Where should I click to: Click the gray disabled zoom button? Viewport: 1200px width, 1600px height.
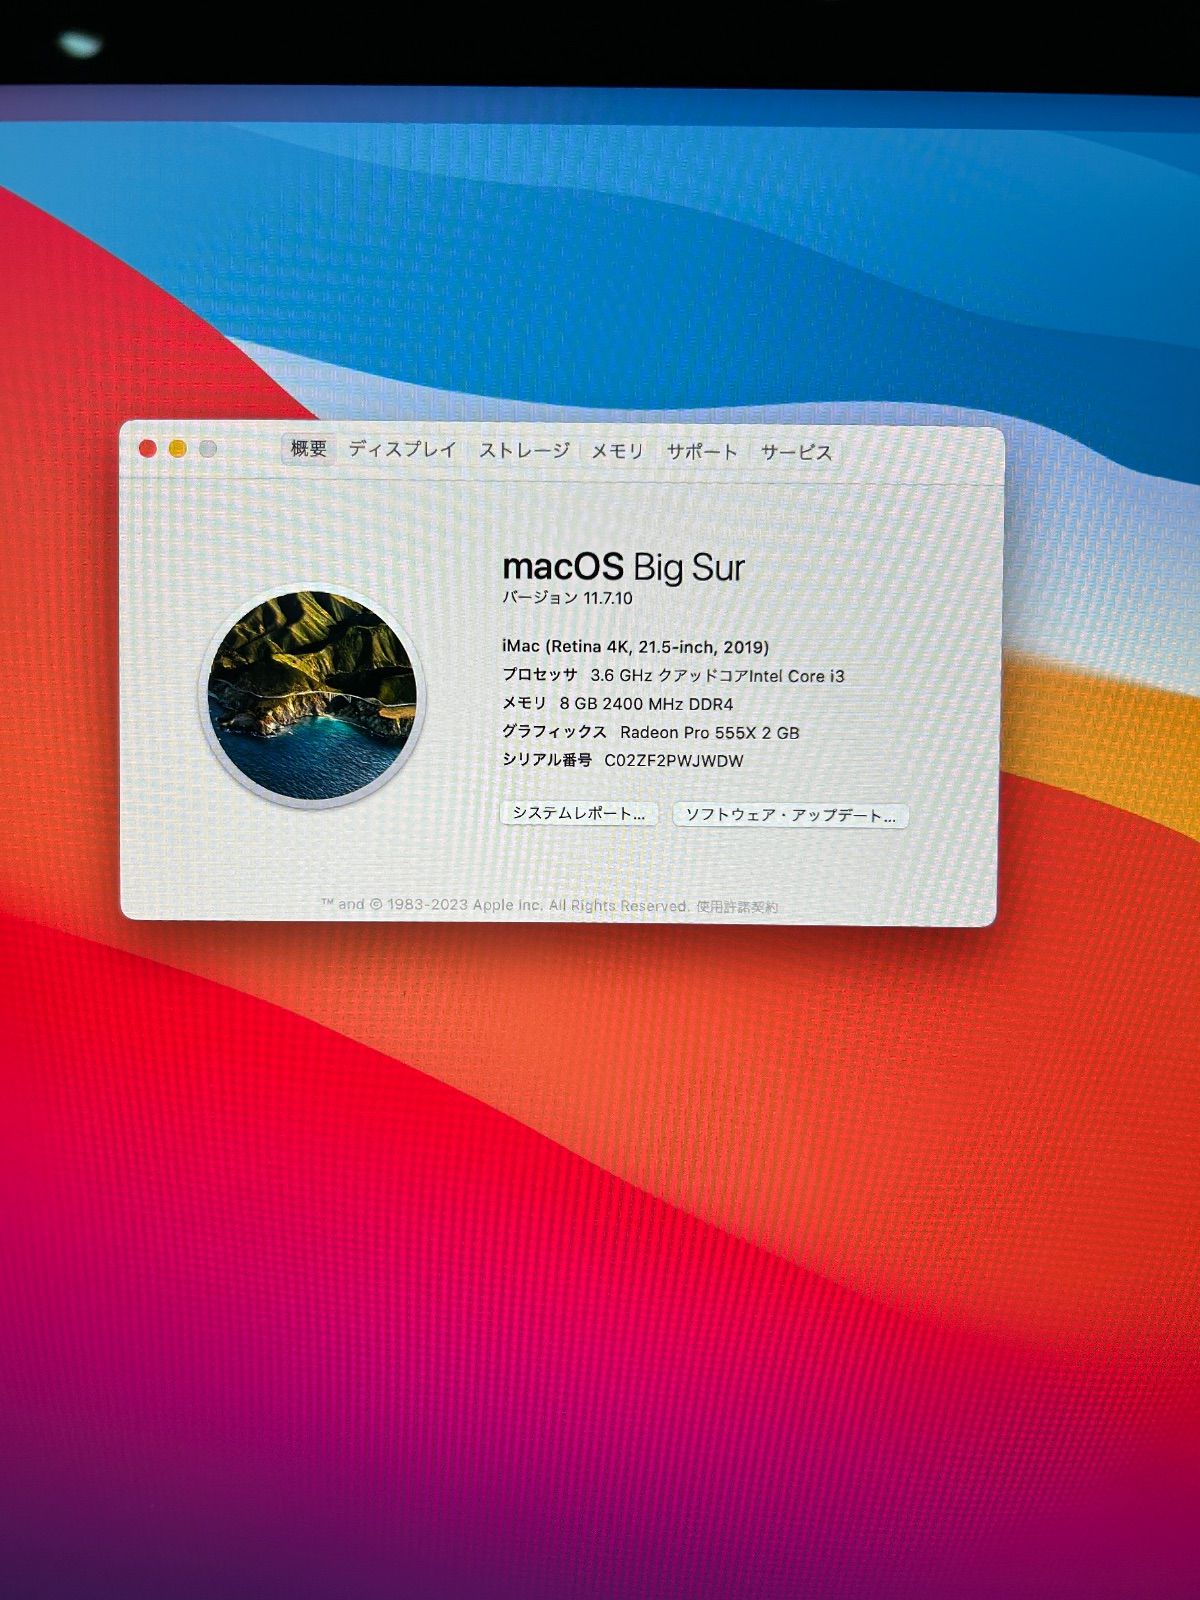pos(208,449)
